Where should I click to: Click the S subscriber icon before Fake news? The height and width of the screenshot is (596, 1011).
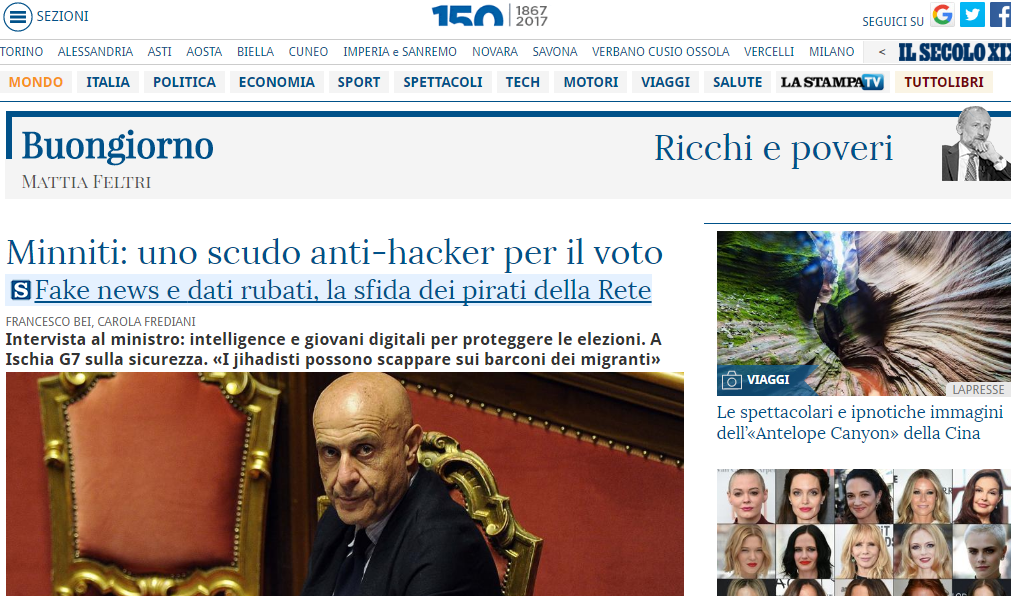21,290
